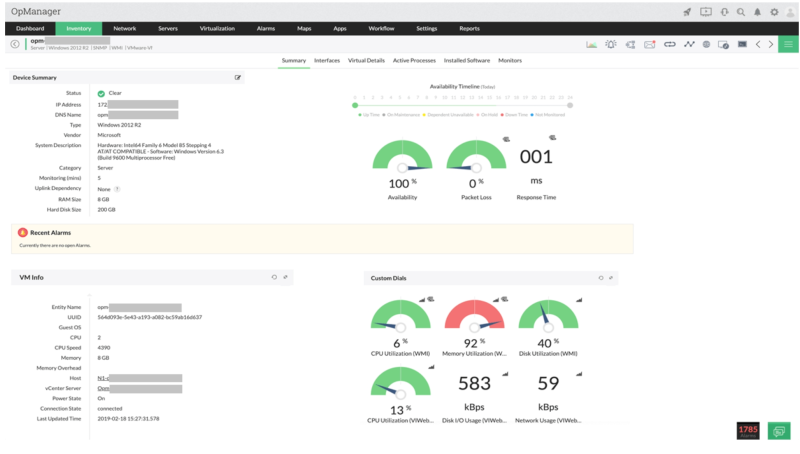Click the support headset icon in header
Image resolution: width=800 pixels, height=454 pixels.
tap(724, 12)
